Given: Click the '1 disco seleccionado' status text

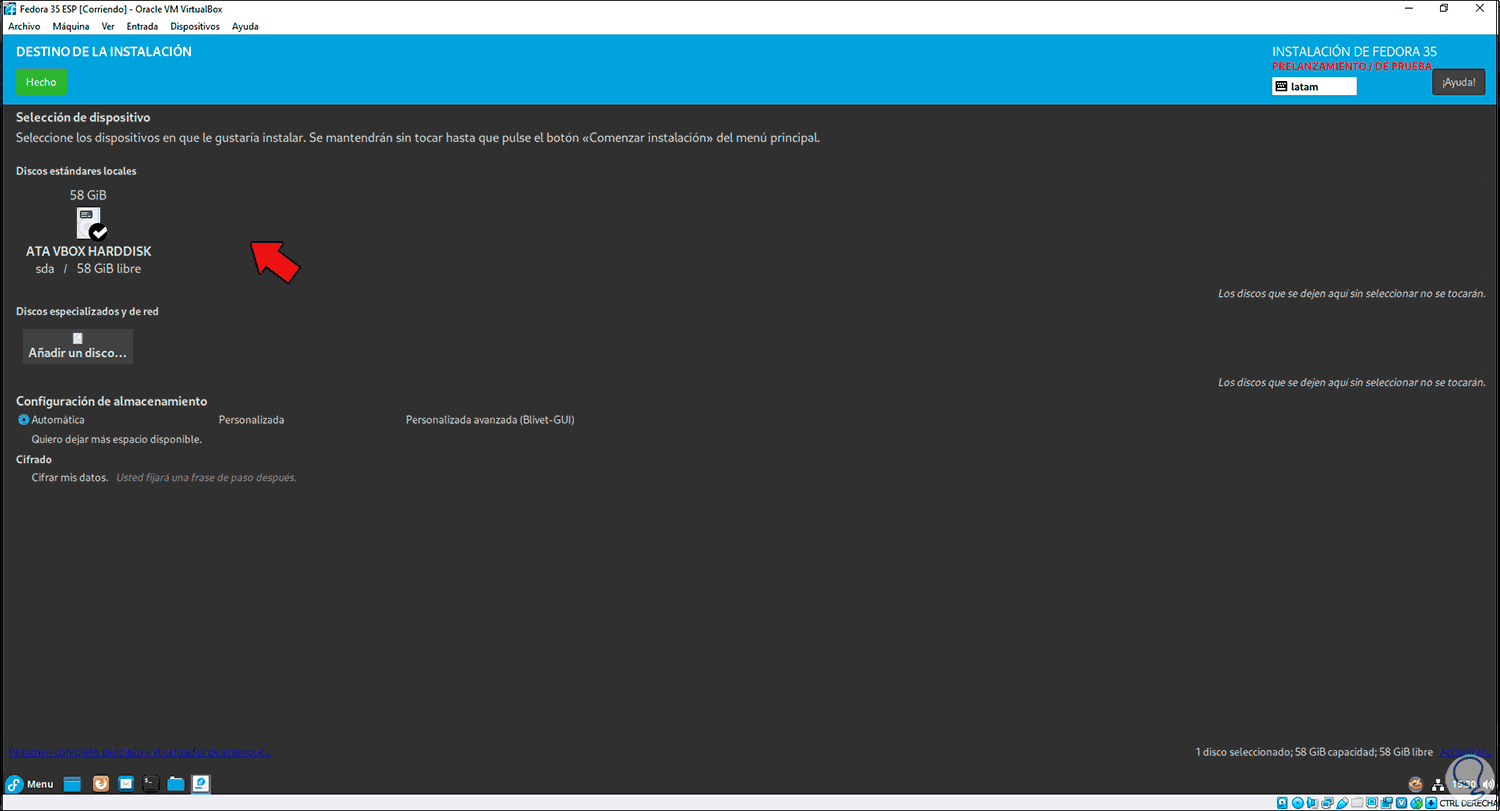Looking at the screenshot, I should tap(1314, 752).
